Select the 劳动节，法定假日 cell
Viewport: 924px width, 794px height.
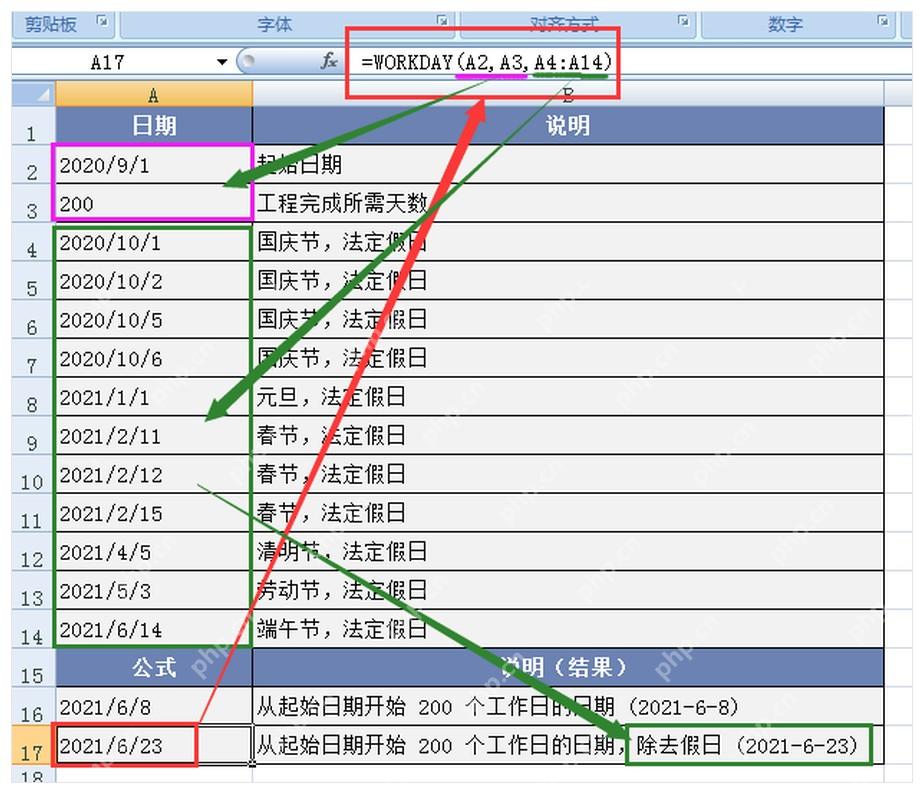[568, 591]
